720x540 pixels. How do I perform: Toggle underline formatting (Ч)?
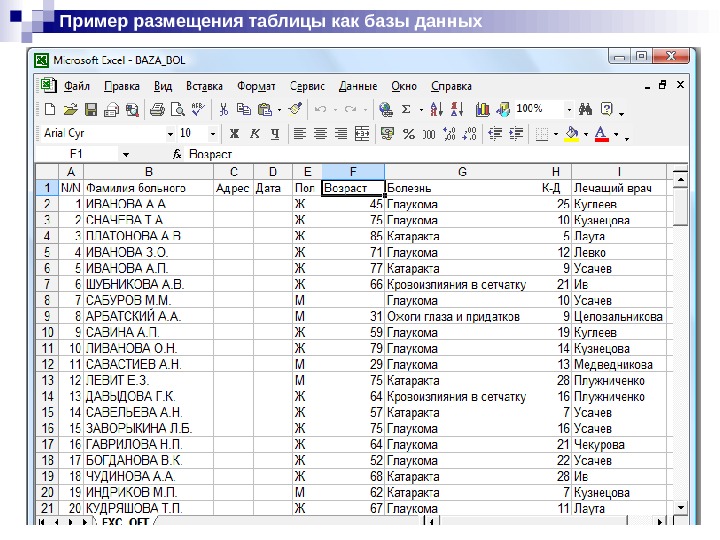[275, 134]
